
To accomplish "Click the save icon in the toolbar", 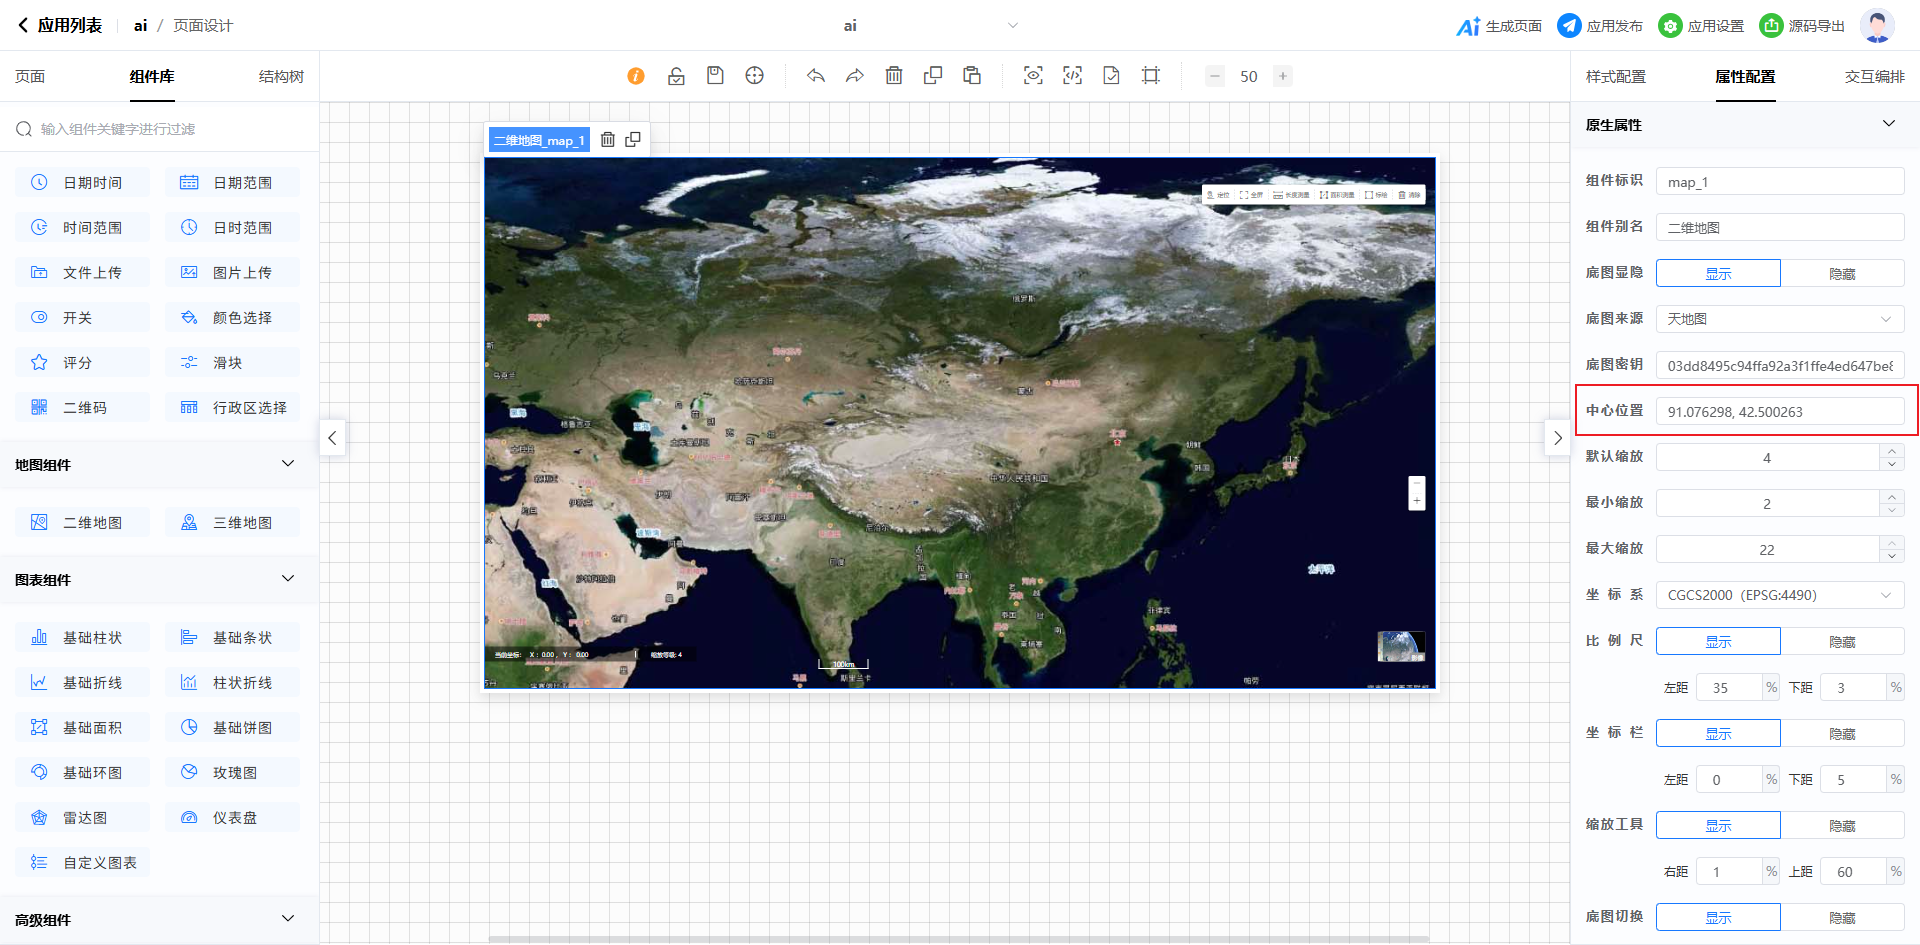I will click(715, 76).
